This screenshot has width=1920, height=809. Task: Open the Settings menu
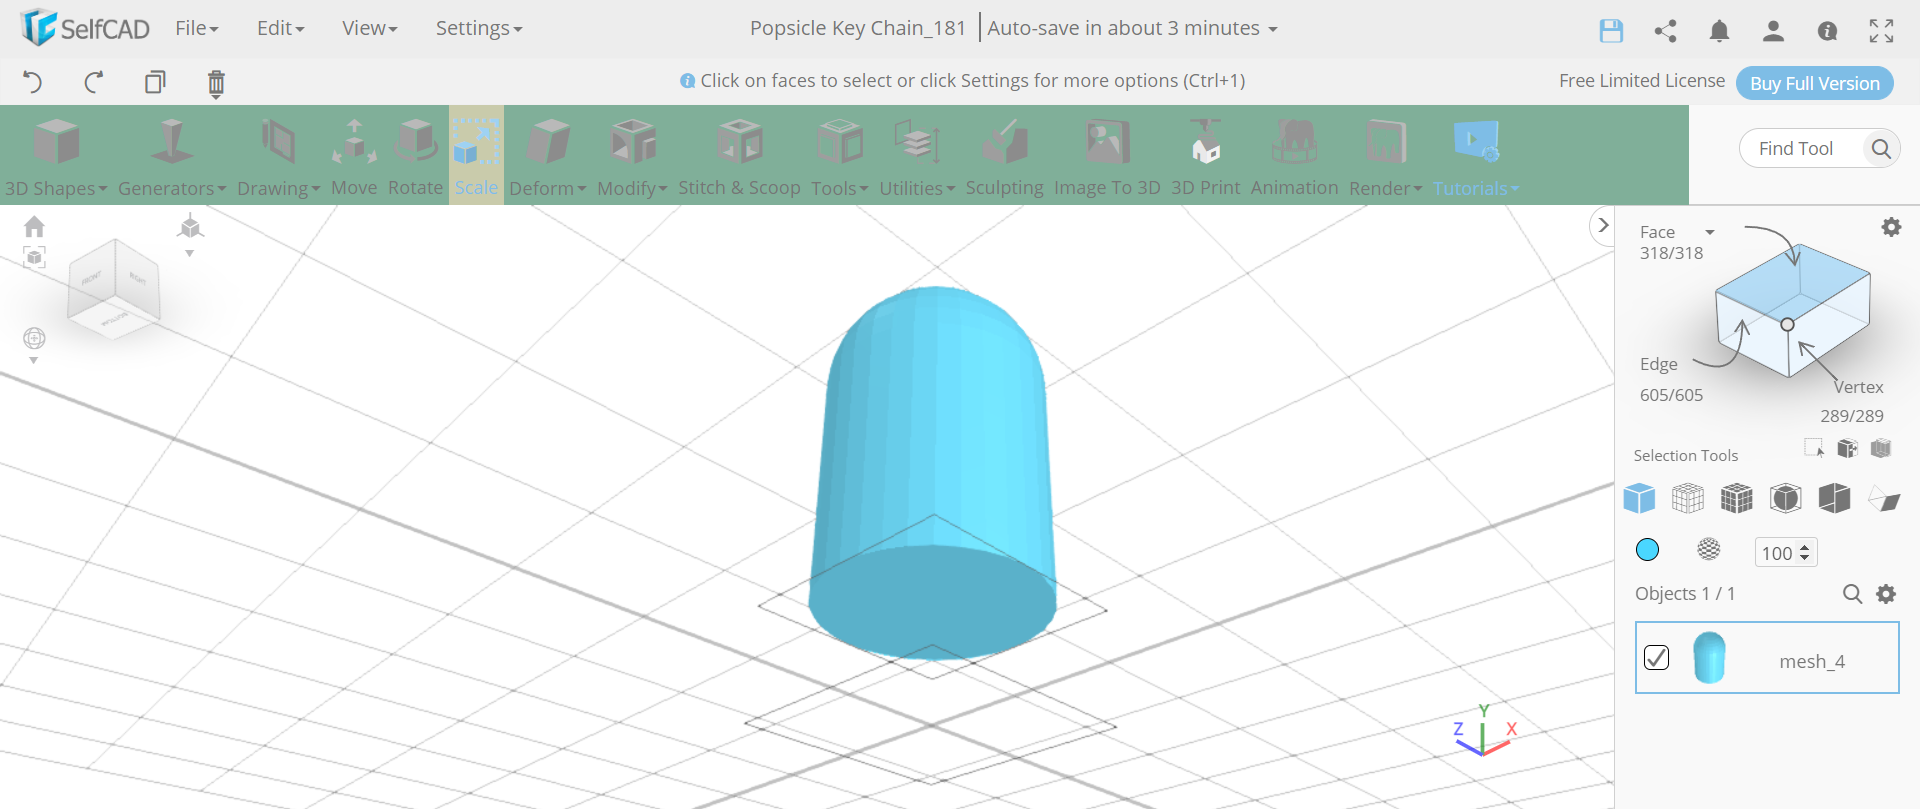point(478,29)
